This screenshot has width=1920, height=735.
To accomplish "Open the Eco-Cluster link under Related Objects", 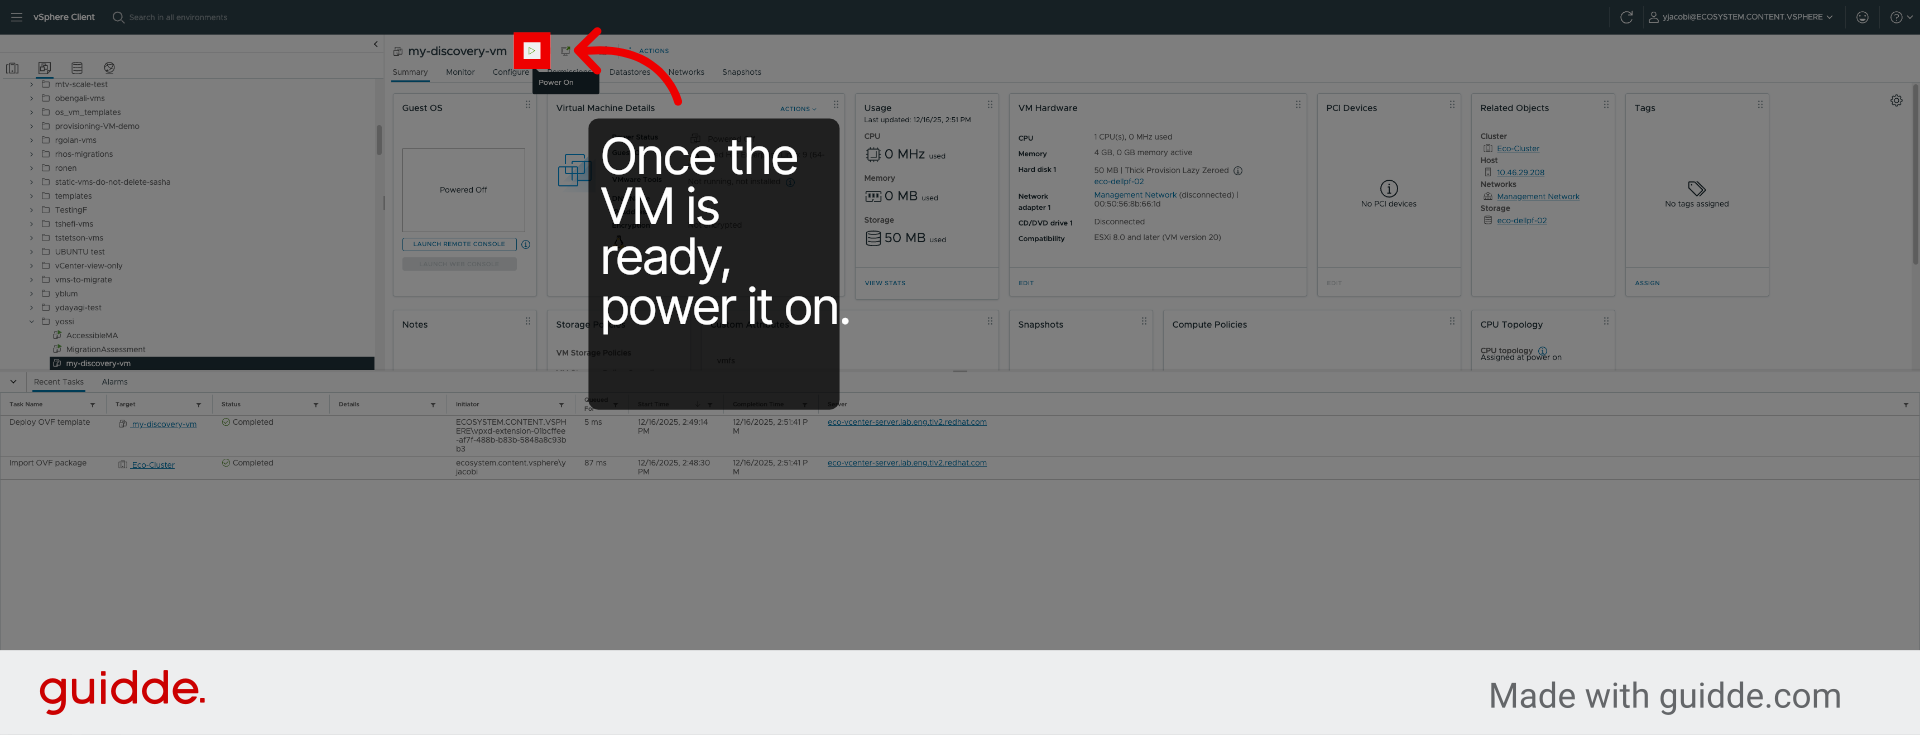I will point(1518,148).
